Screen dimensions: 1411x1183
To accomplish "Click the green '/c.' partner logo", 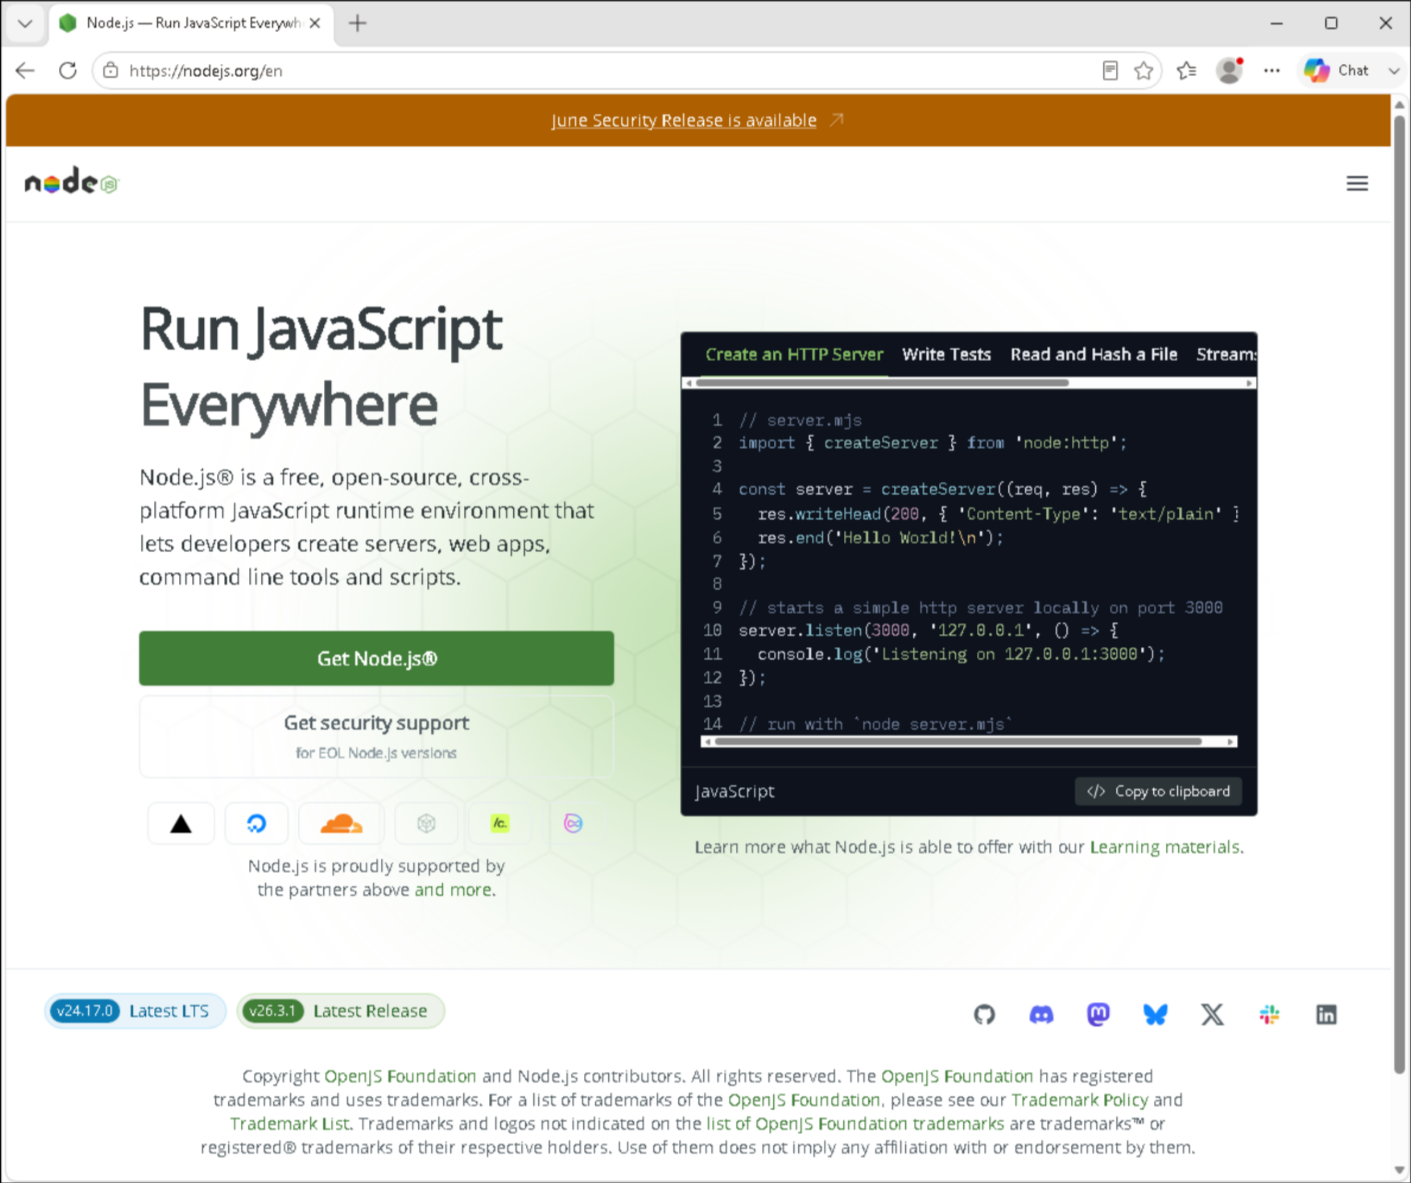I will pos(500,824).
